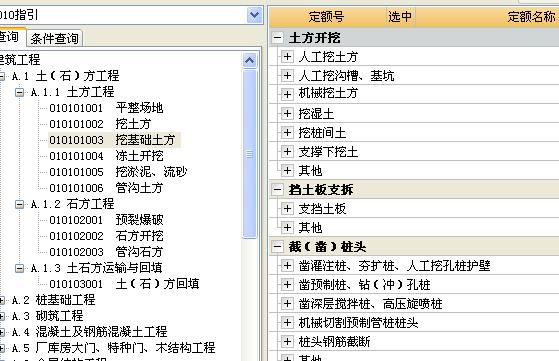Click the 选中 column header
This screenshot has width=559, height=361.
click(400, 16)
